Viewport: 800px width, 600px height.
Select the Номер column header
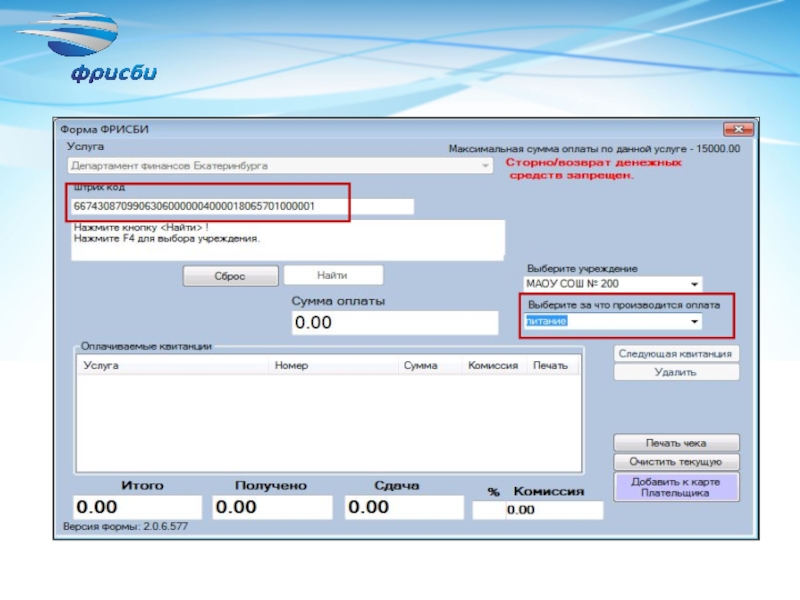click(x=333, y=365)
